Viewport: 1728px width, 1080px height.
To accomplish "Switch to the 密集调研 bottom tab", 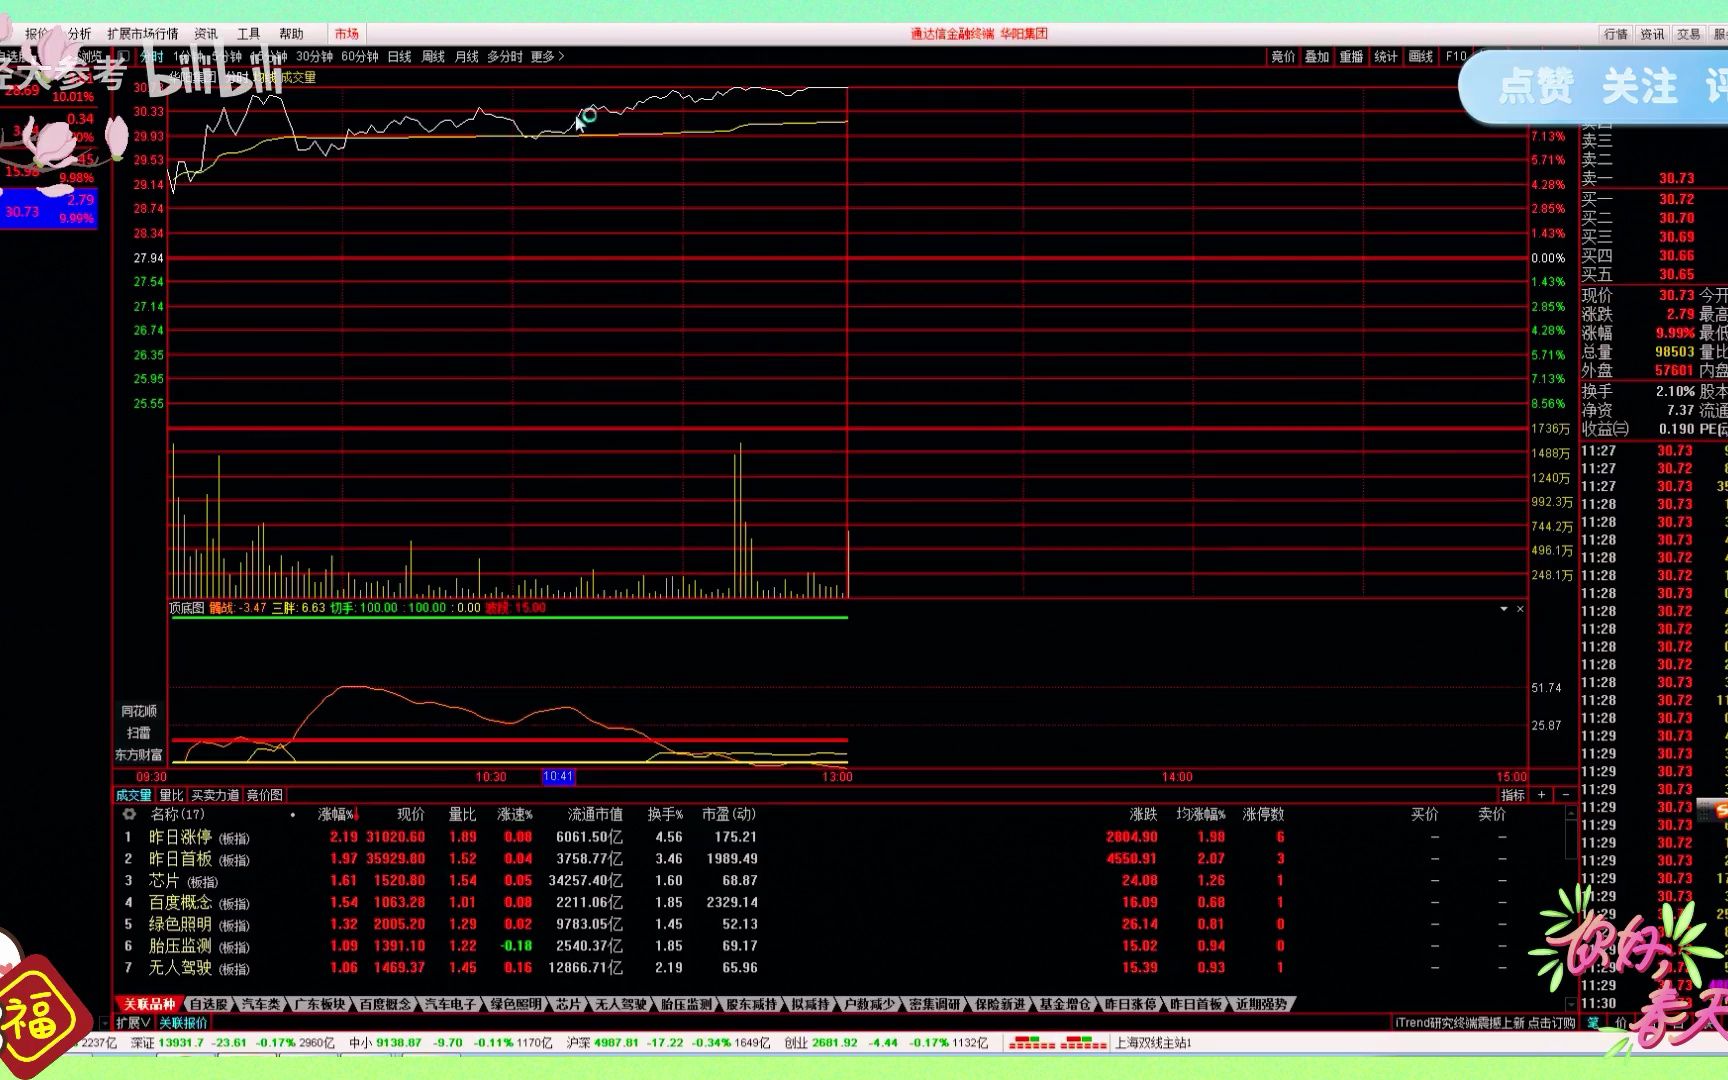I will point(934,1004).
